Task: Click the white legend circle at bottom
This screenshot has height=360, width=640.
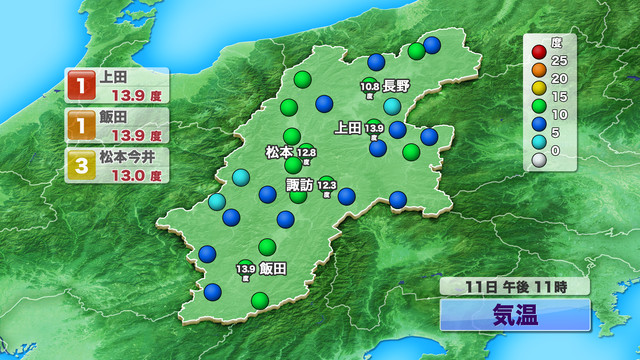Action: point(539,160)
